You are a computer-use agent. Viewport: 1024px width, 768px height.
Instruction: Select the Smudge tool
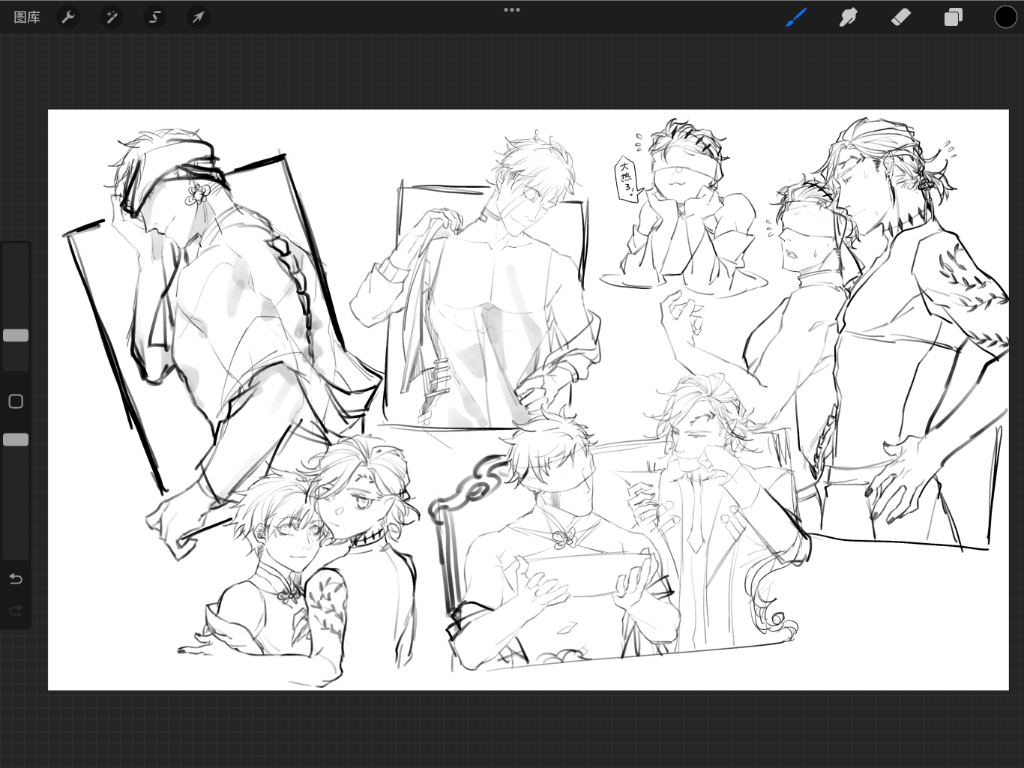tap(848, 17)
